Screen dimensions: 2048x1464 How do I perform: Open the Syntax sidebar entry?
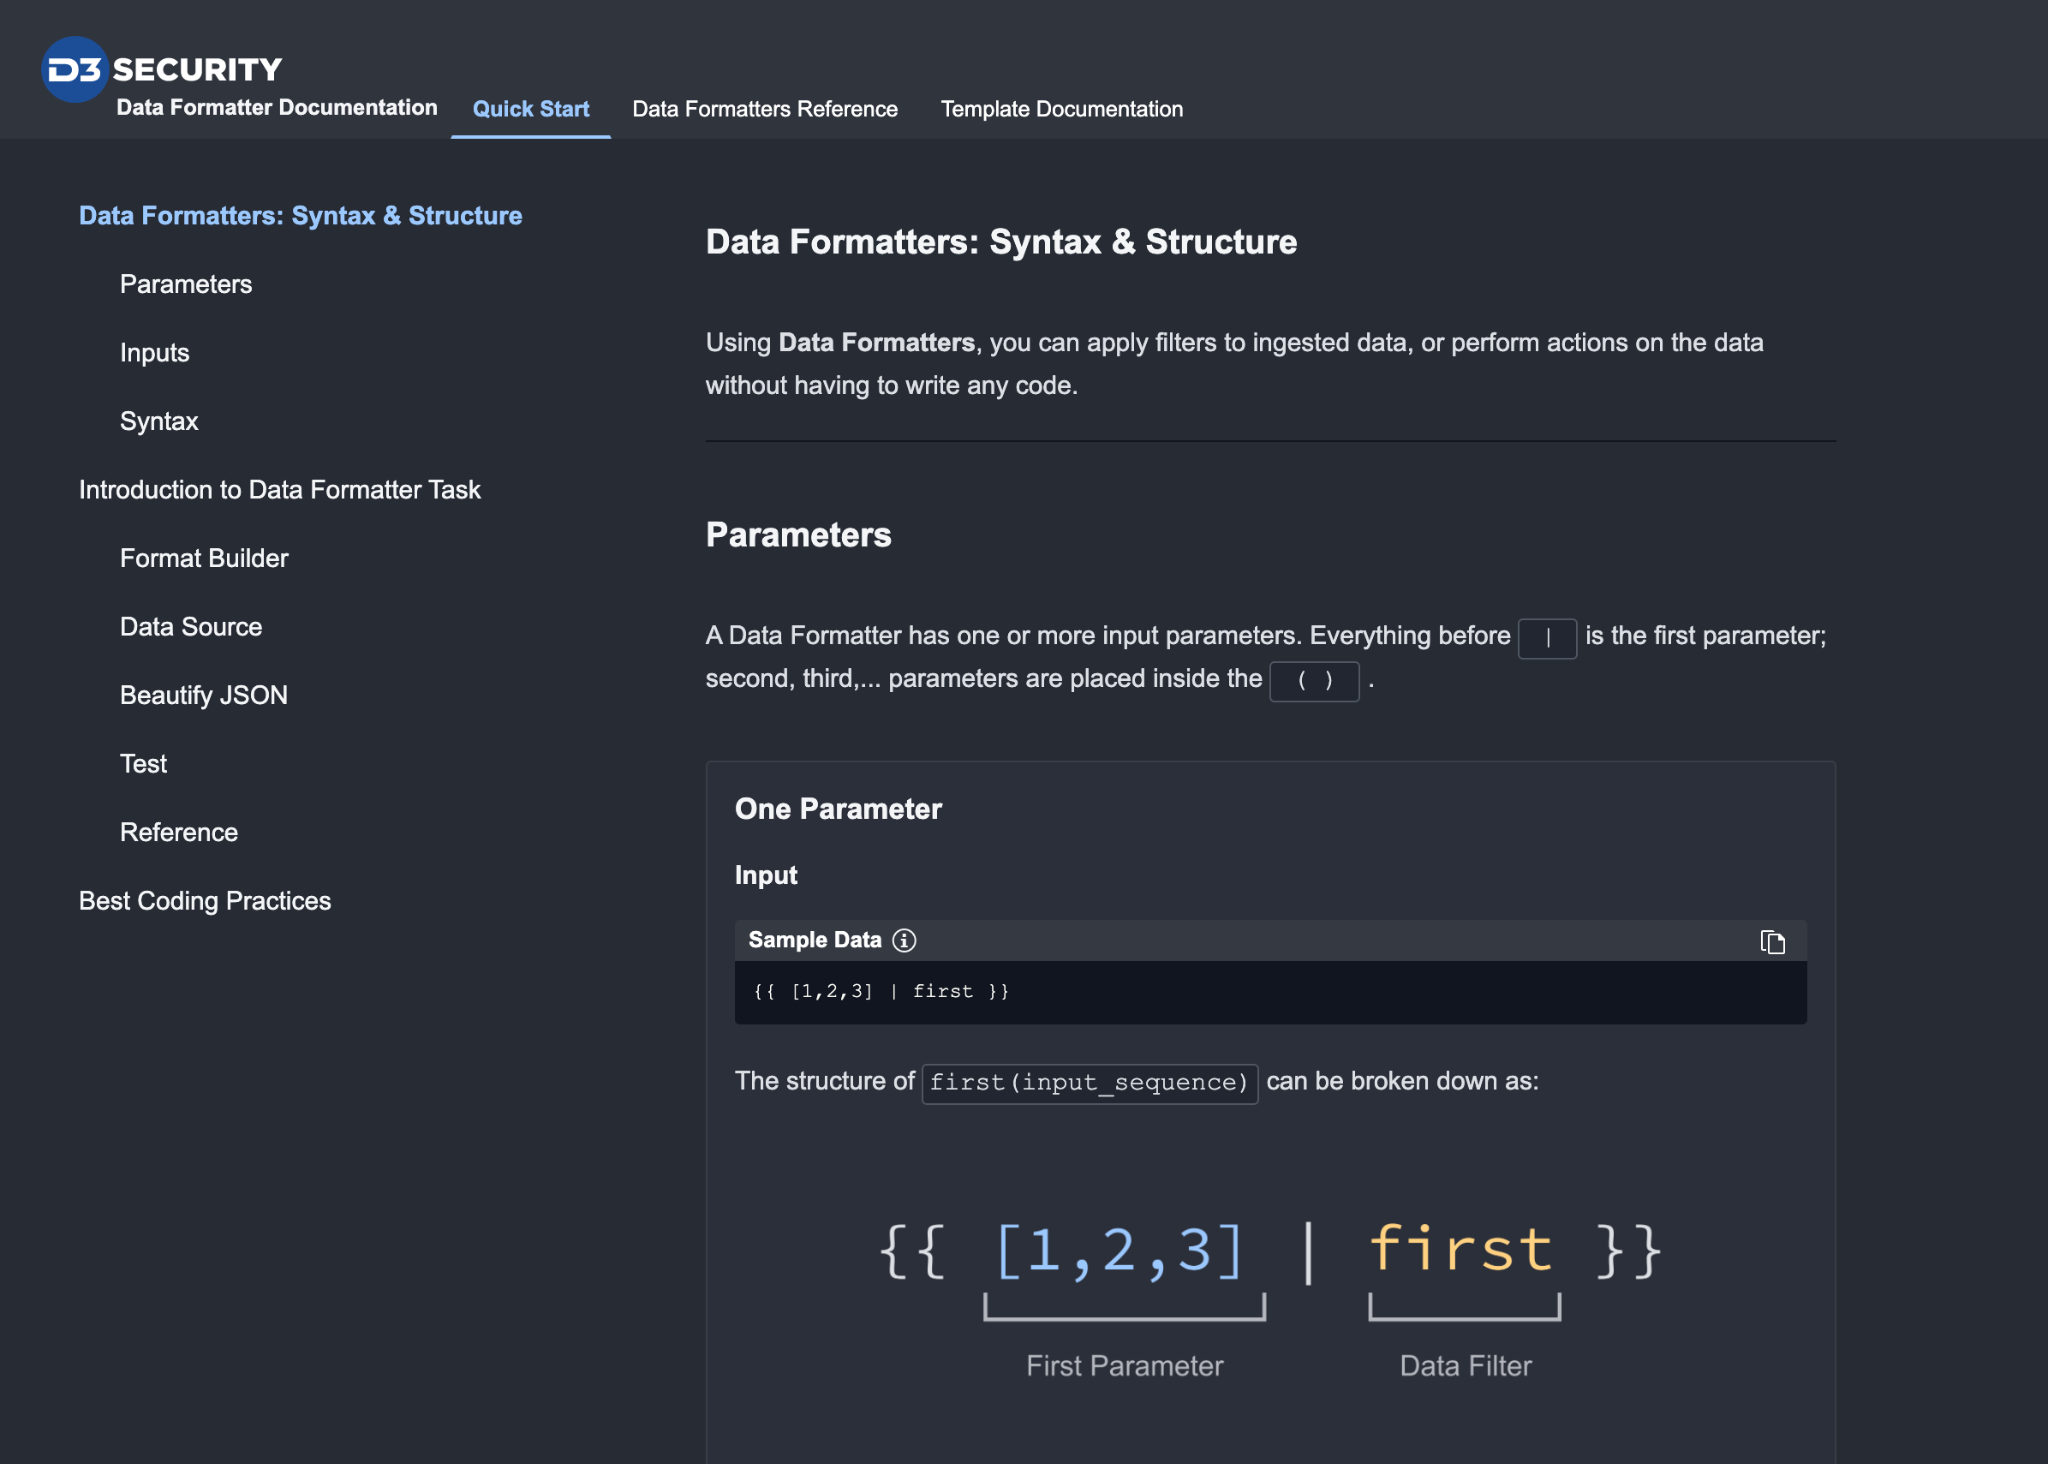point(159,421)
